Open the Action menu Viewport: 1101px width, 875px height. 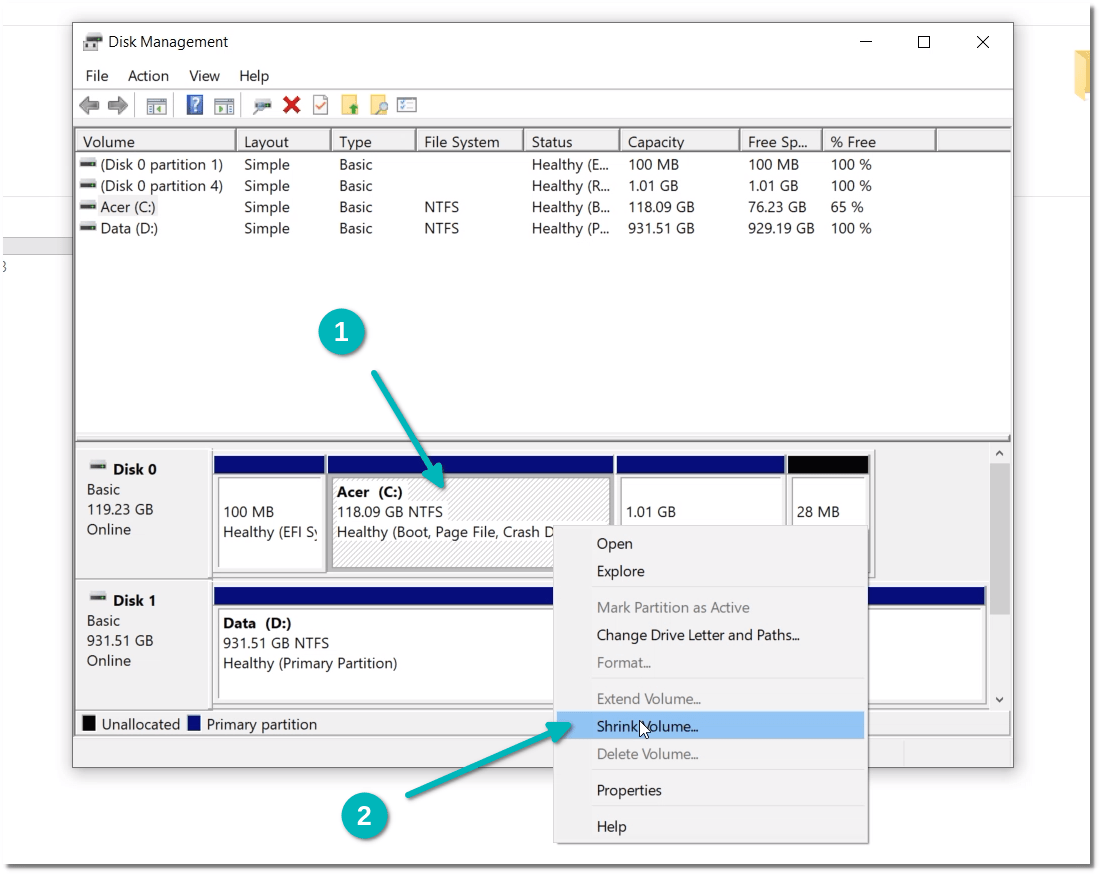[148, 76]
